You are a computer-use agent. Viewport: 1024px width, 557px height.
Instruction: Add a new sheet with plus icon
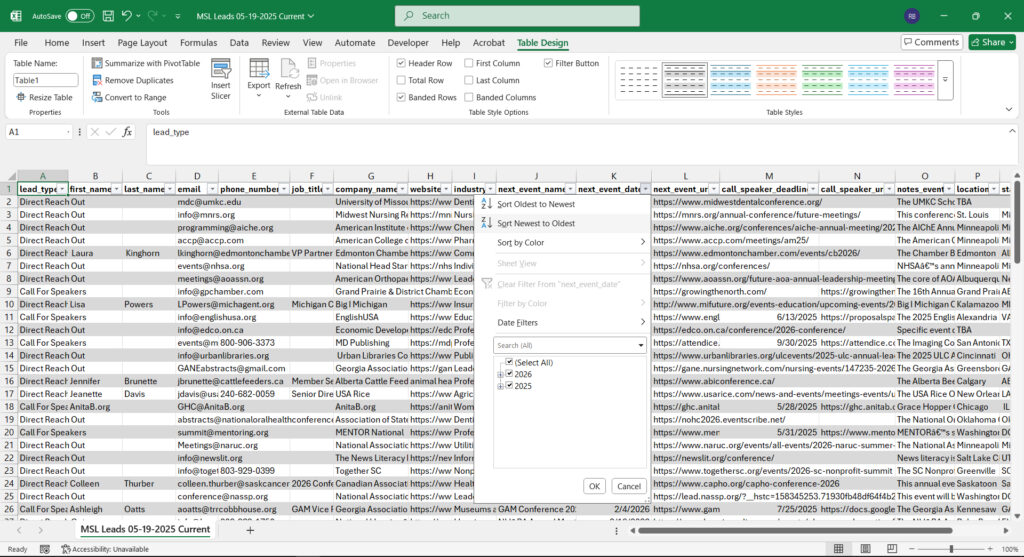(249, 530)
